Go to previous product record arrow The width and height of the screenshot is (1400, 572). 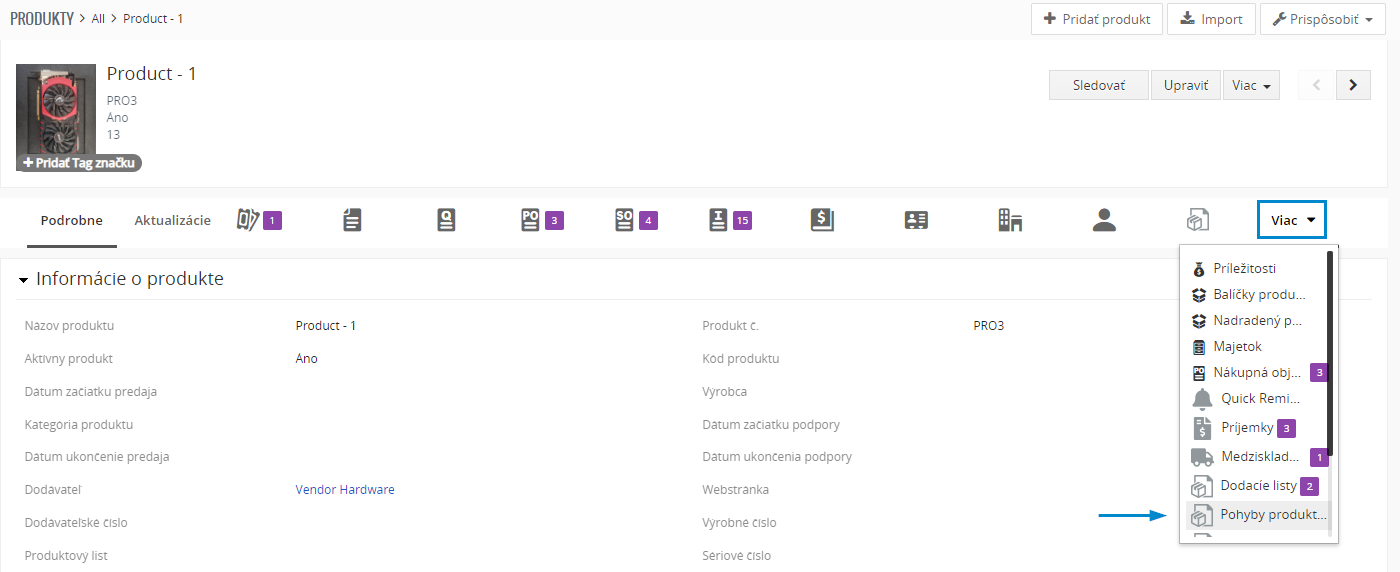1316,85
